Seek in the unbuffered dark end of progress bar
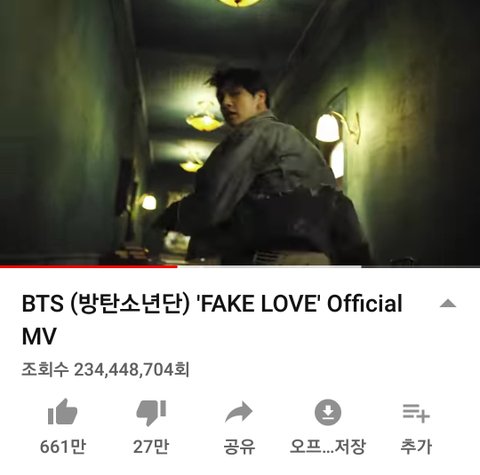 click(x=421, y=266)
